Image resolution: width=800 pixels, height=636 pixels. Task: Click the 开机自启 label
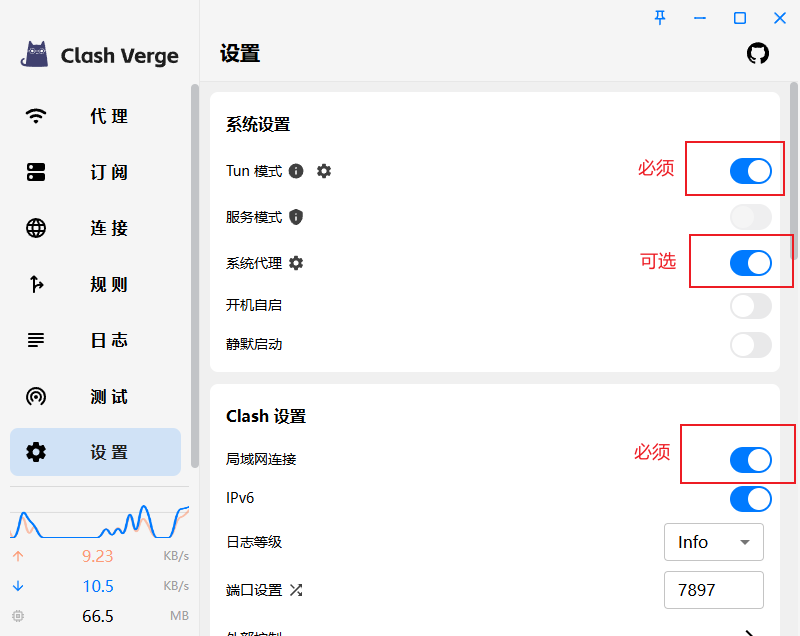pyautogui.click(x=254, y=305)
